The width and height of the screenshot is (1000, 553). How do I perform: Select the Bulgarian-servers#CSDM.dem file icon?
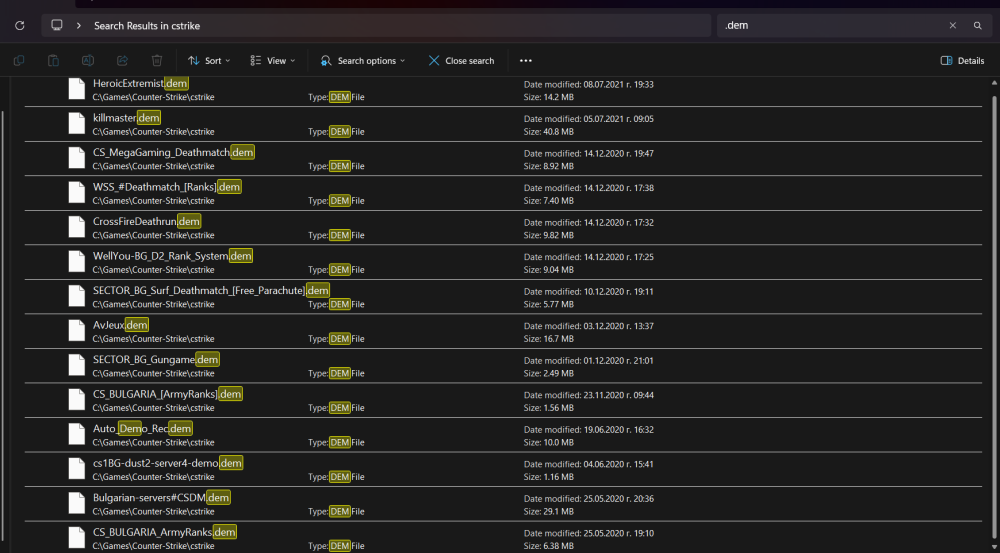coord(77,503)
